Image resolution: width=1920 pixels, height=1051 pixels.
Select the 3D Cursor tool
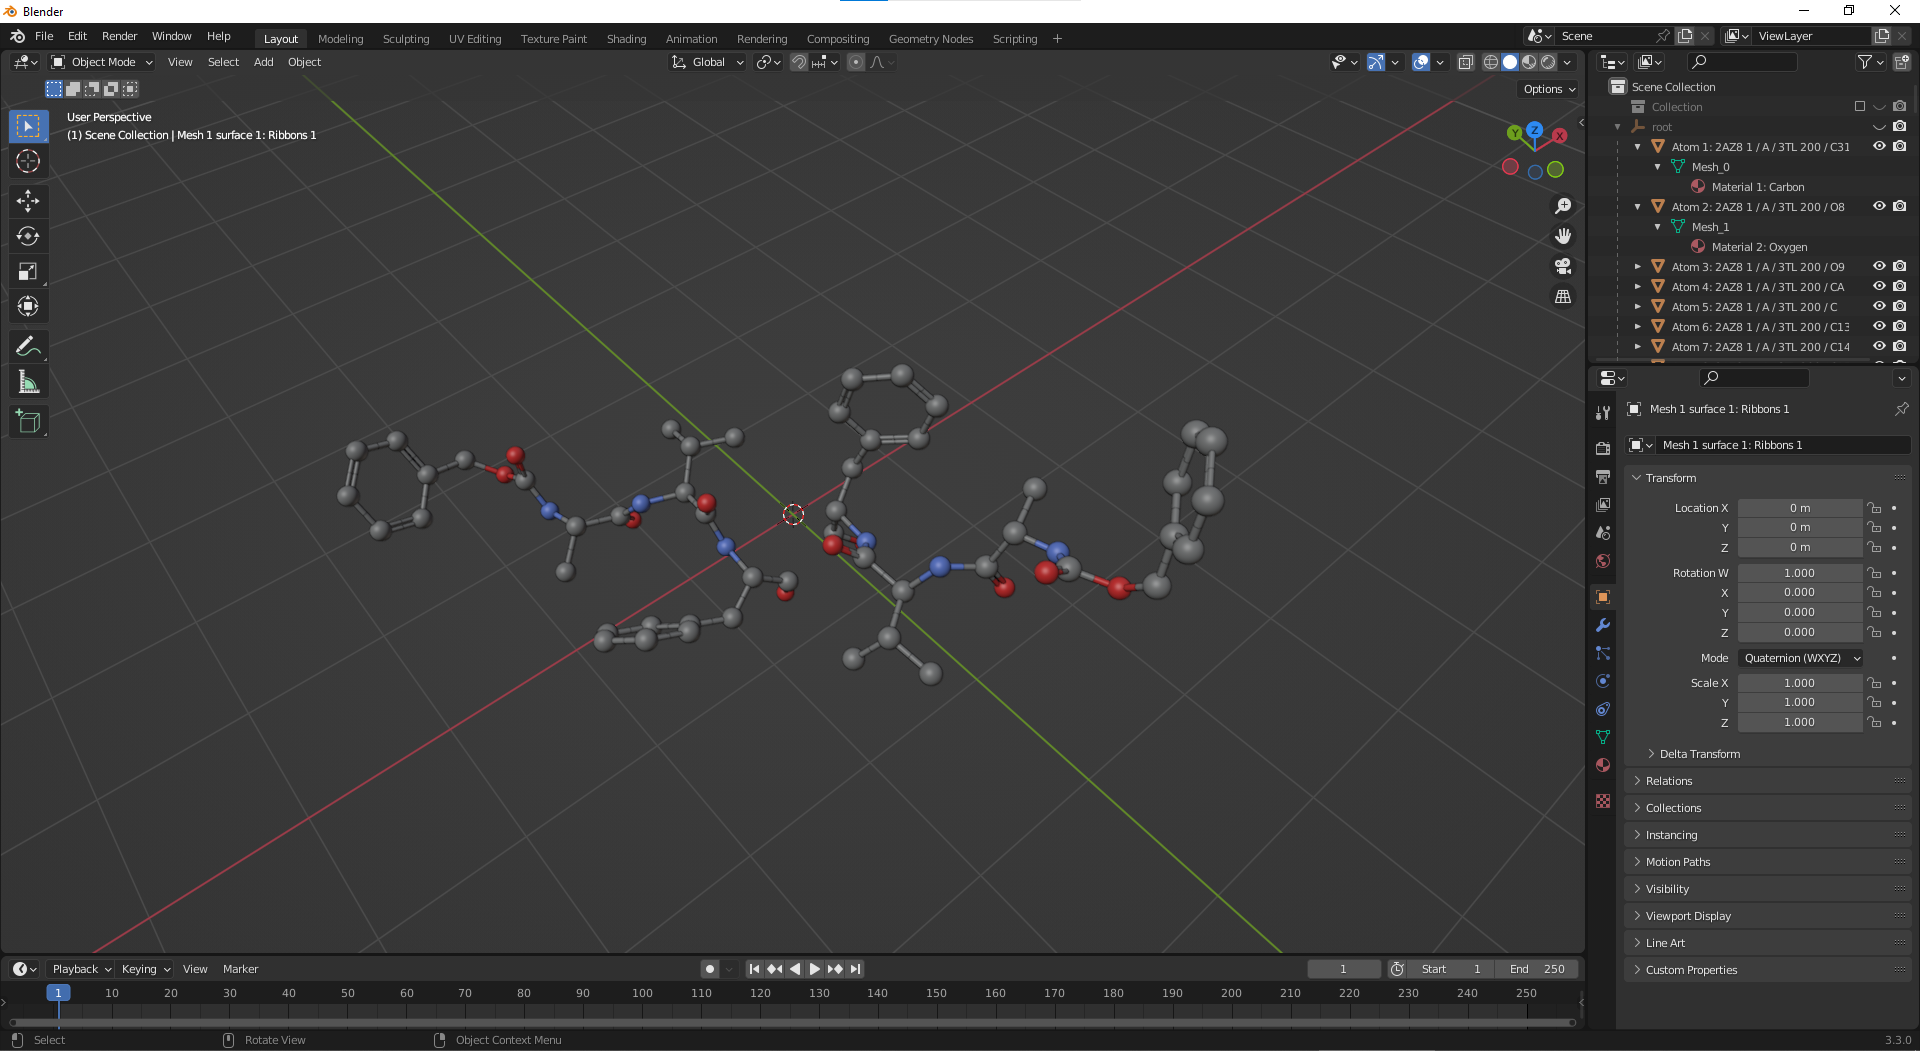point(28,161)
